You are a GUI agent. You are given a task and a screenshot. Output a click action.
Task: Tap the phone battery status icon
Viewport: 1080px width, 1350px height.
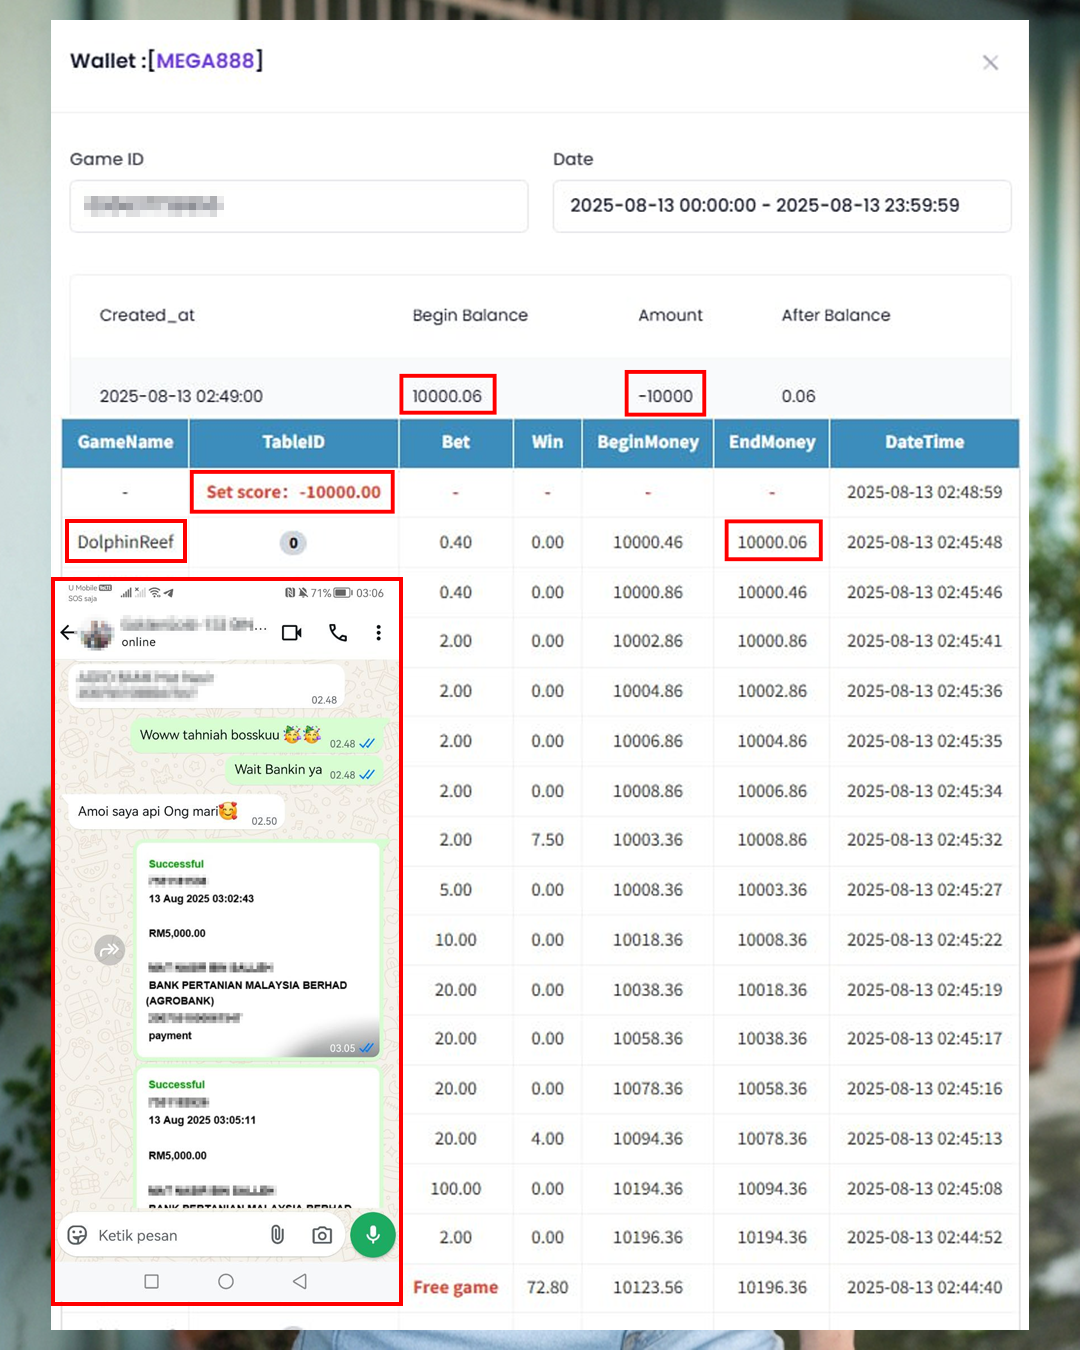pyautogui.click(x=343, y=593)
